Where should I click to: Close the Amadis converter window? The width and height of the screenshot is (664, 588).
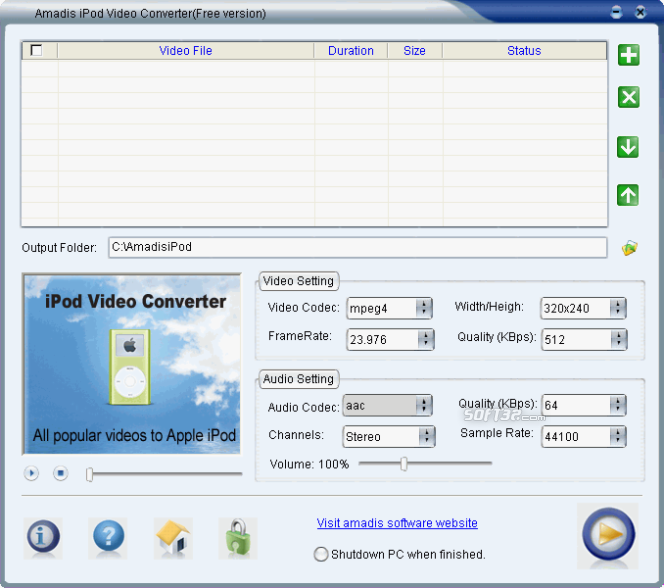pos(640,12)
